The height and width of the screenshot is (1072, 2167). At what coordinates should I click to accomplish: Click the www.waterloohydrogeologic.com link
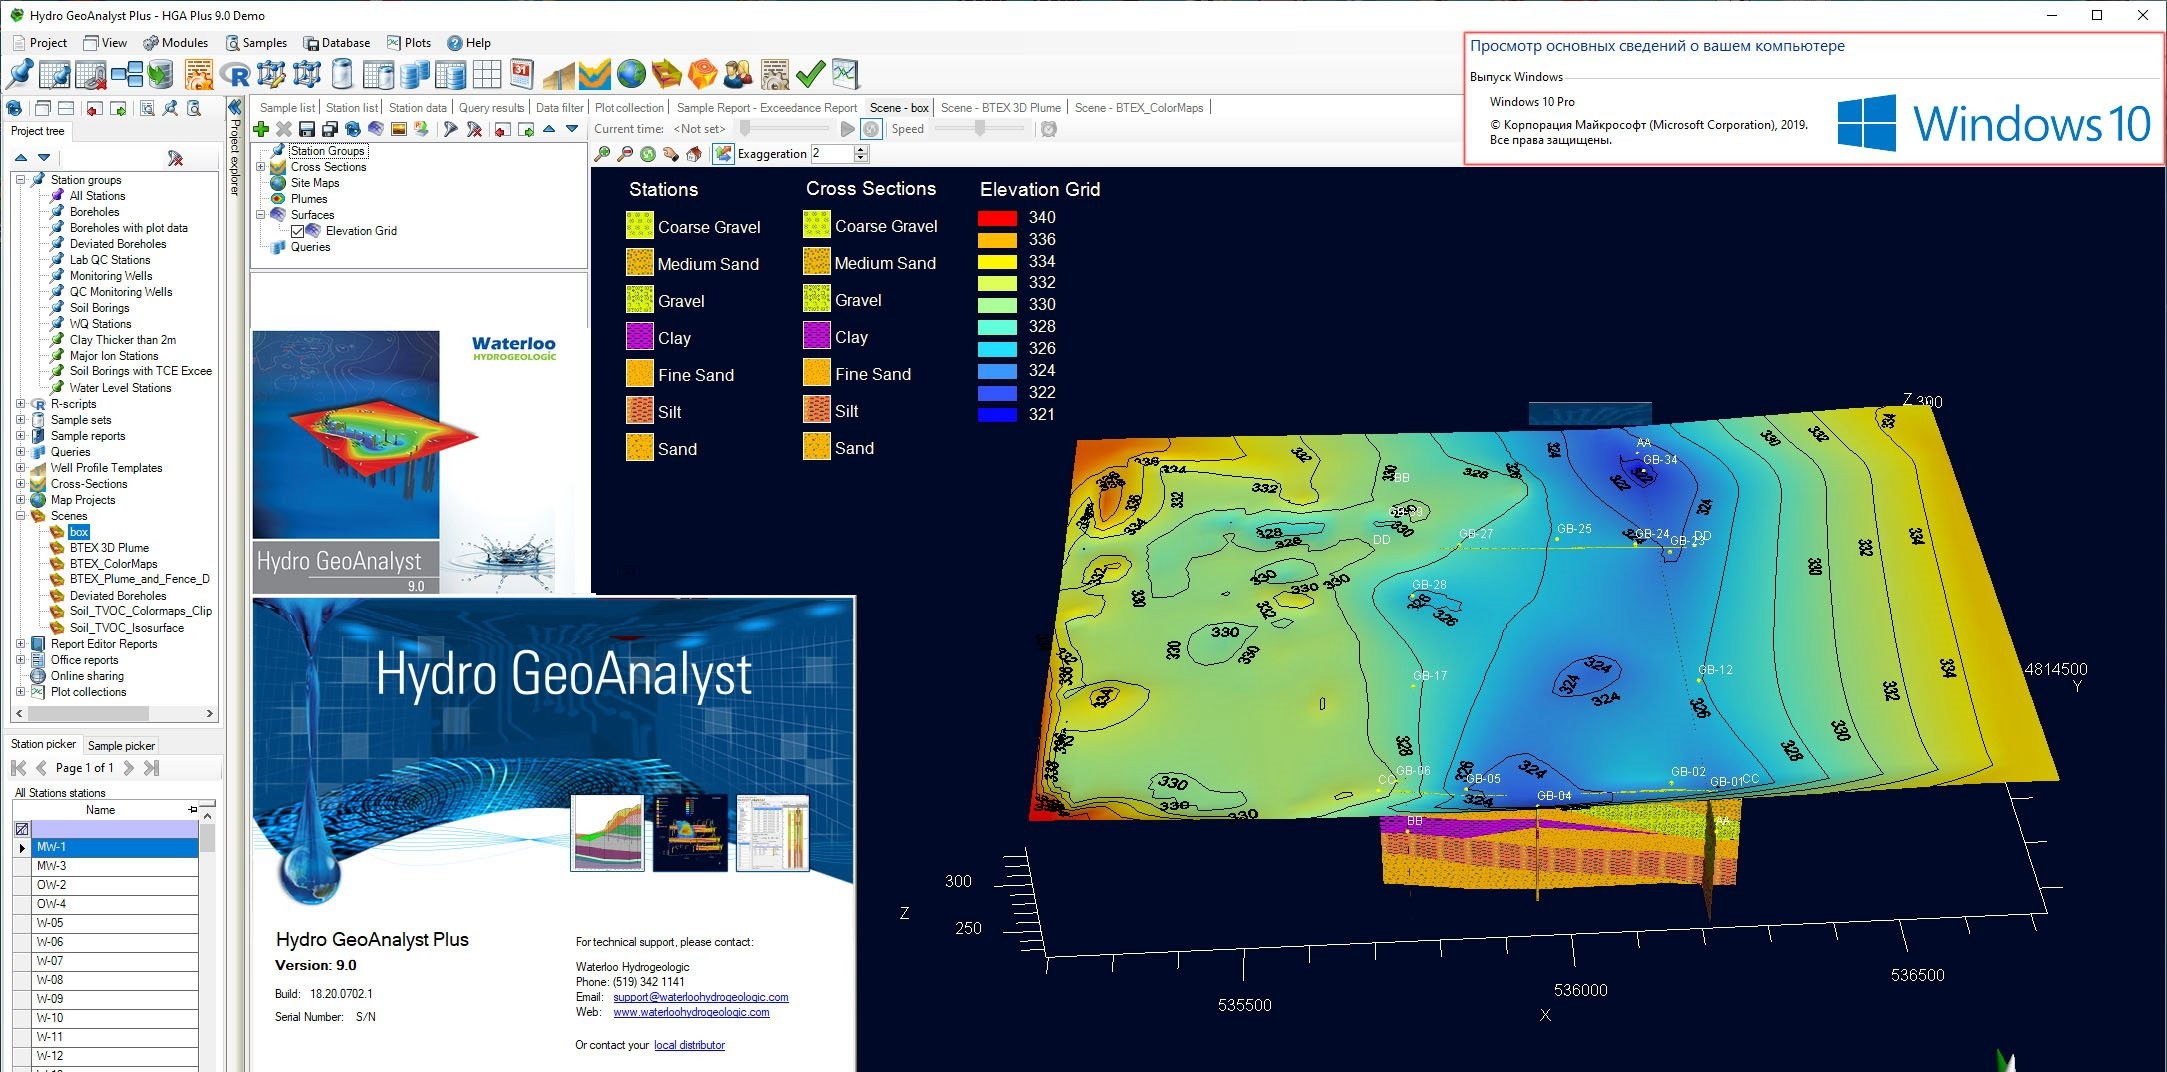pos(691,1012)
